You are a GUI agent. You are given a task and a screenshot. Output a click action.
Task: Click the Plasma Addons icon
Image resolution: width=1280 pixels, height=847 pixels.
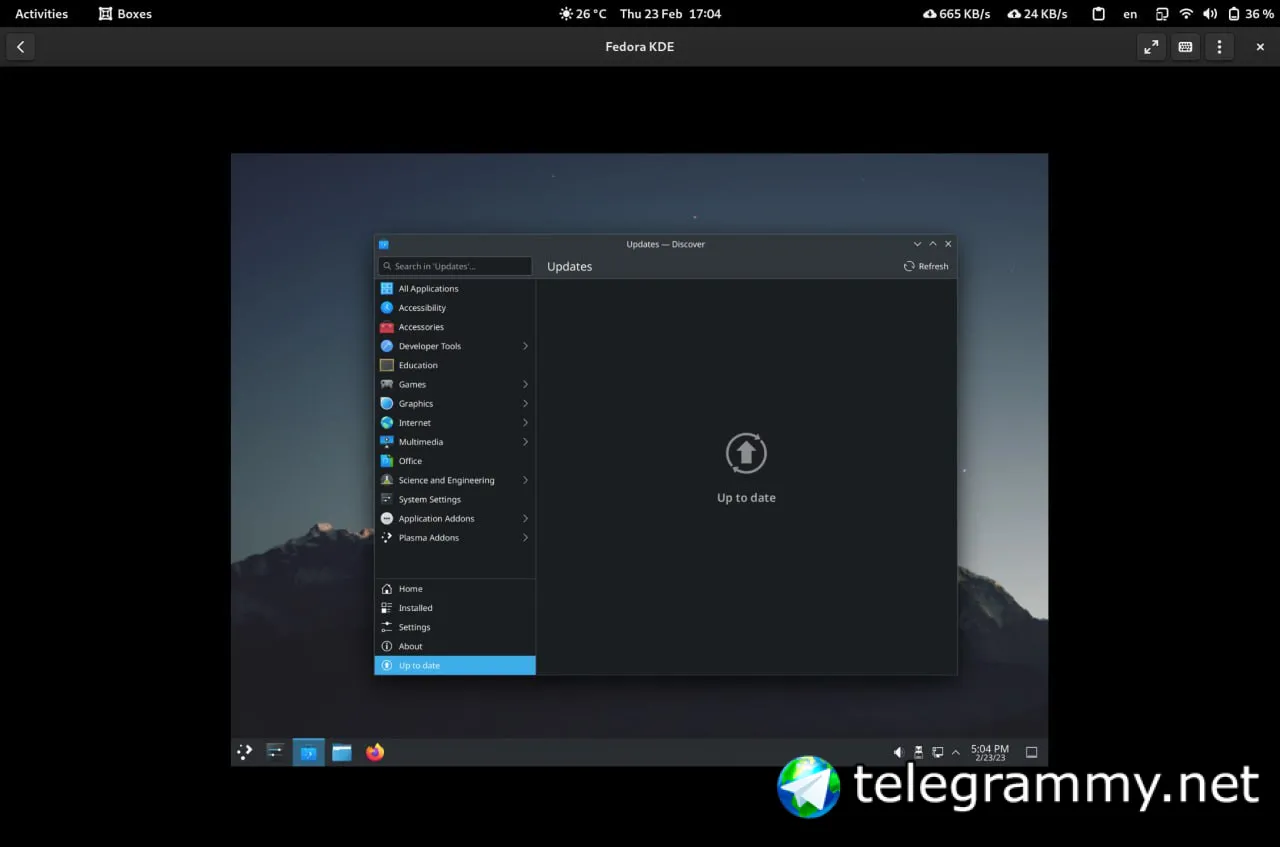(387, 538)
